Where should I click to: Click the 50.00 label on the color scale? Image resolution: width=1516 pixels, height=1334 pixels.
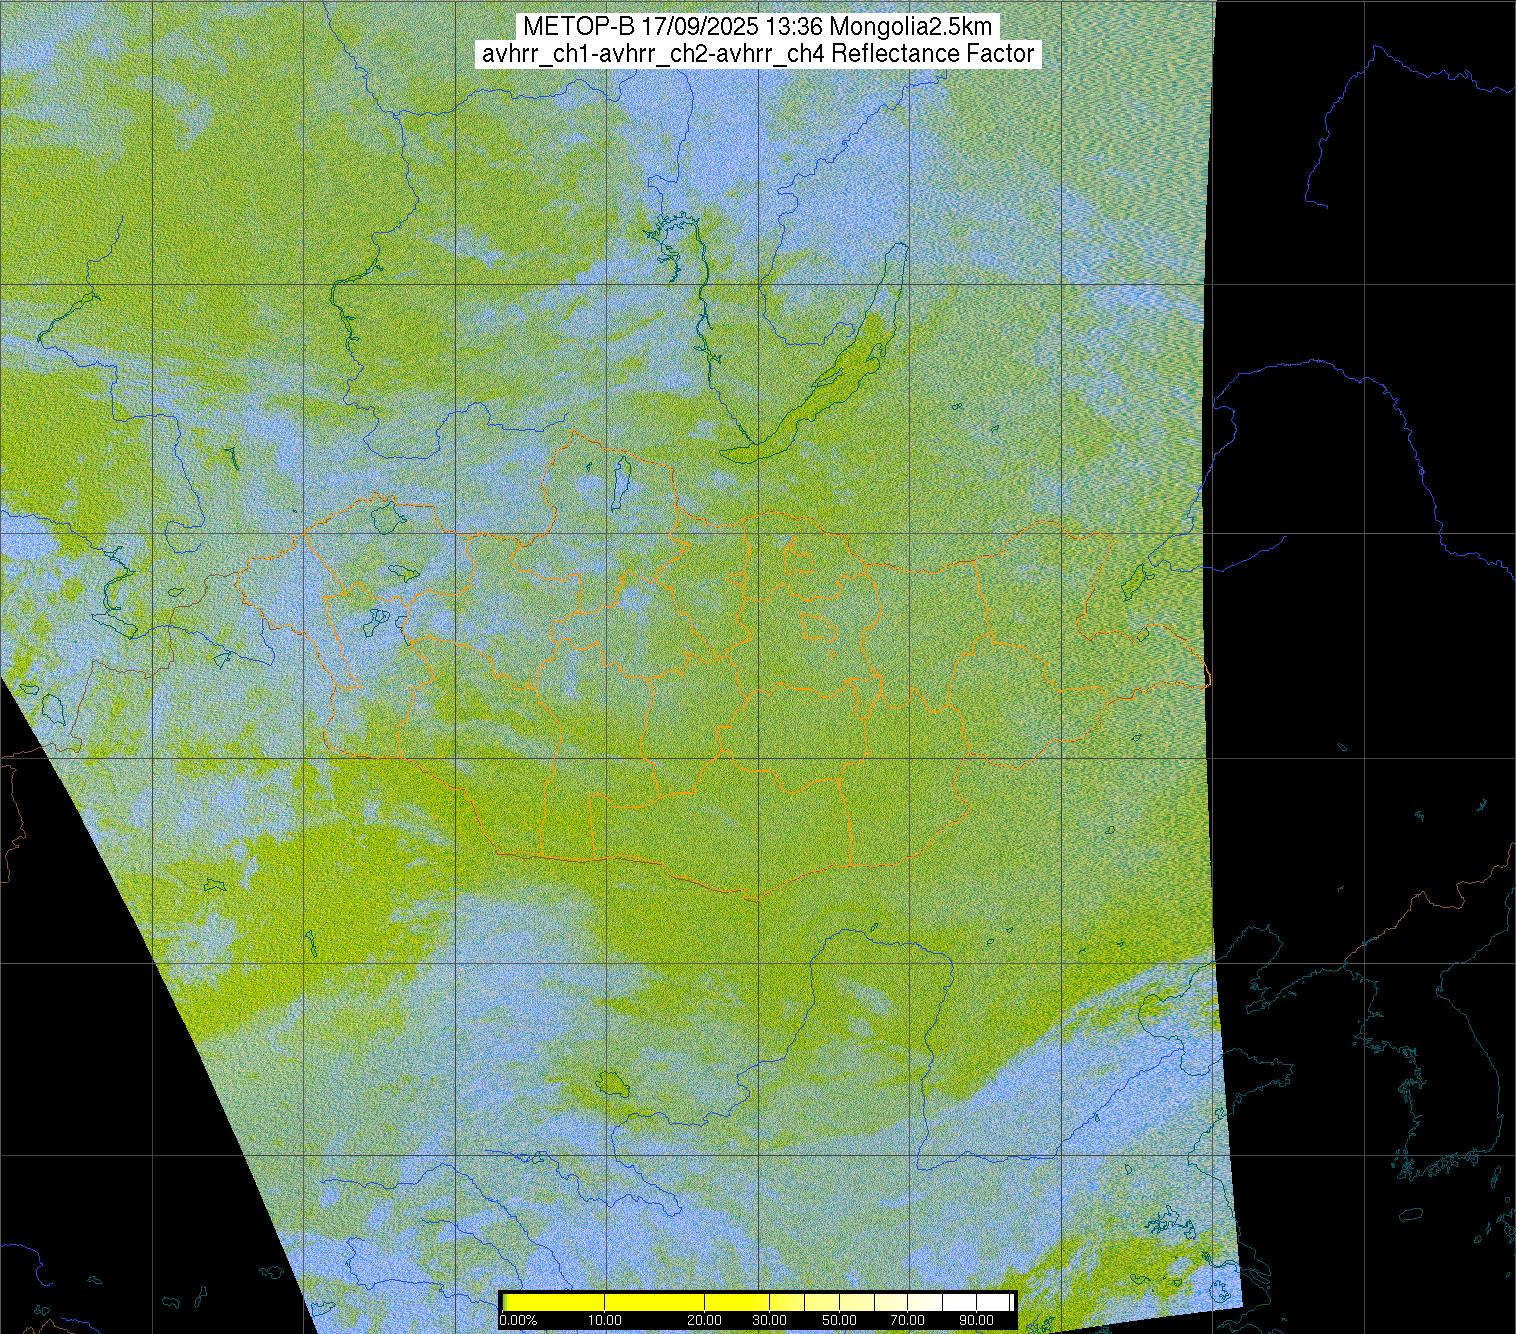click(x=841, y=1321)
